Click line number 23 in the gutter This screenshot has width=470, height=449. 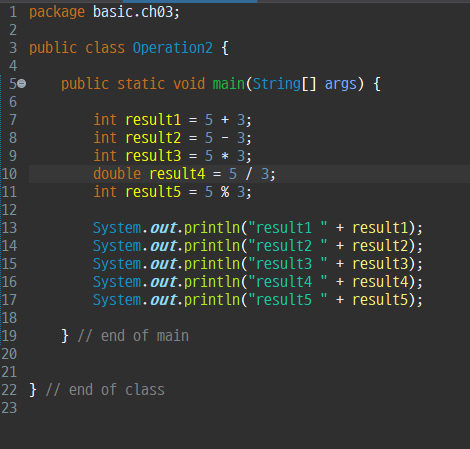pyautogui.click(x=9, y=408)
